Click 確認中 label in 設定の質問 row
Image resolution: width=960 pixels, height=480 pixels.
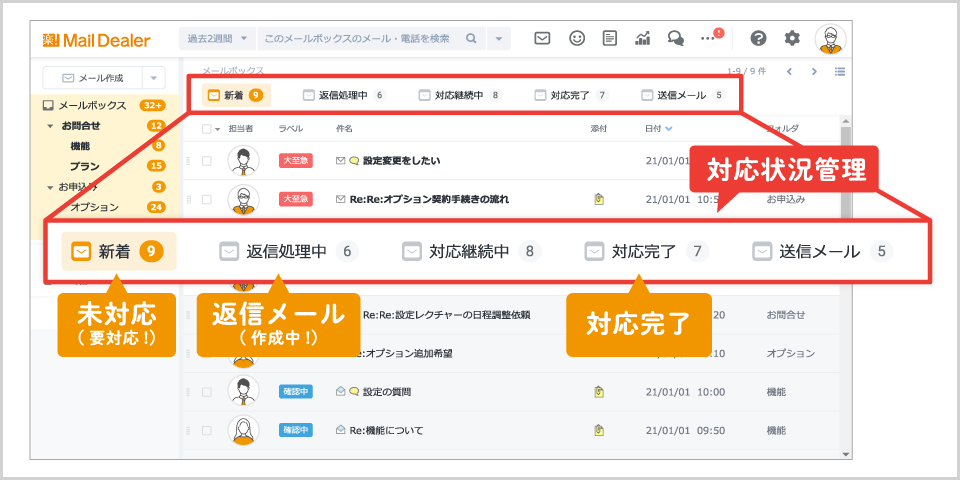coord(296,392)
